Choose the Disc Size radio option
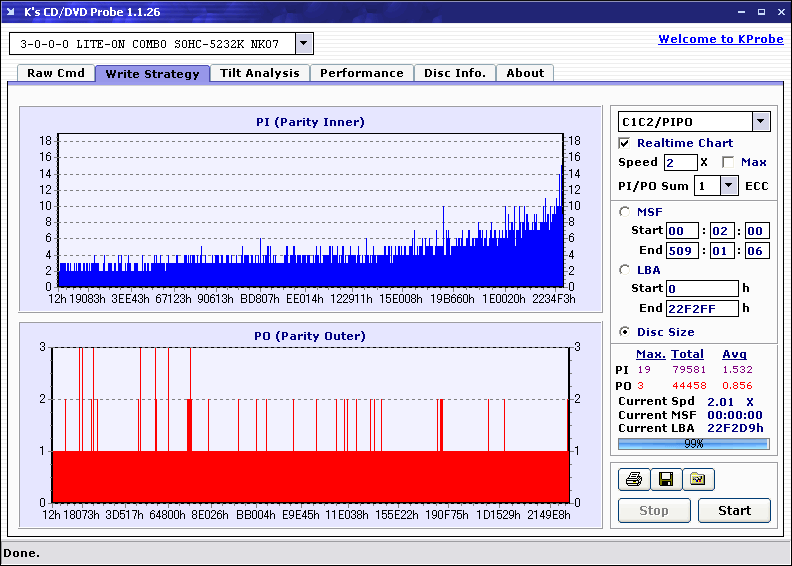Image resolution: width=792 pixels, height=566 pixels. point(625,332)
